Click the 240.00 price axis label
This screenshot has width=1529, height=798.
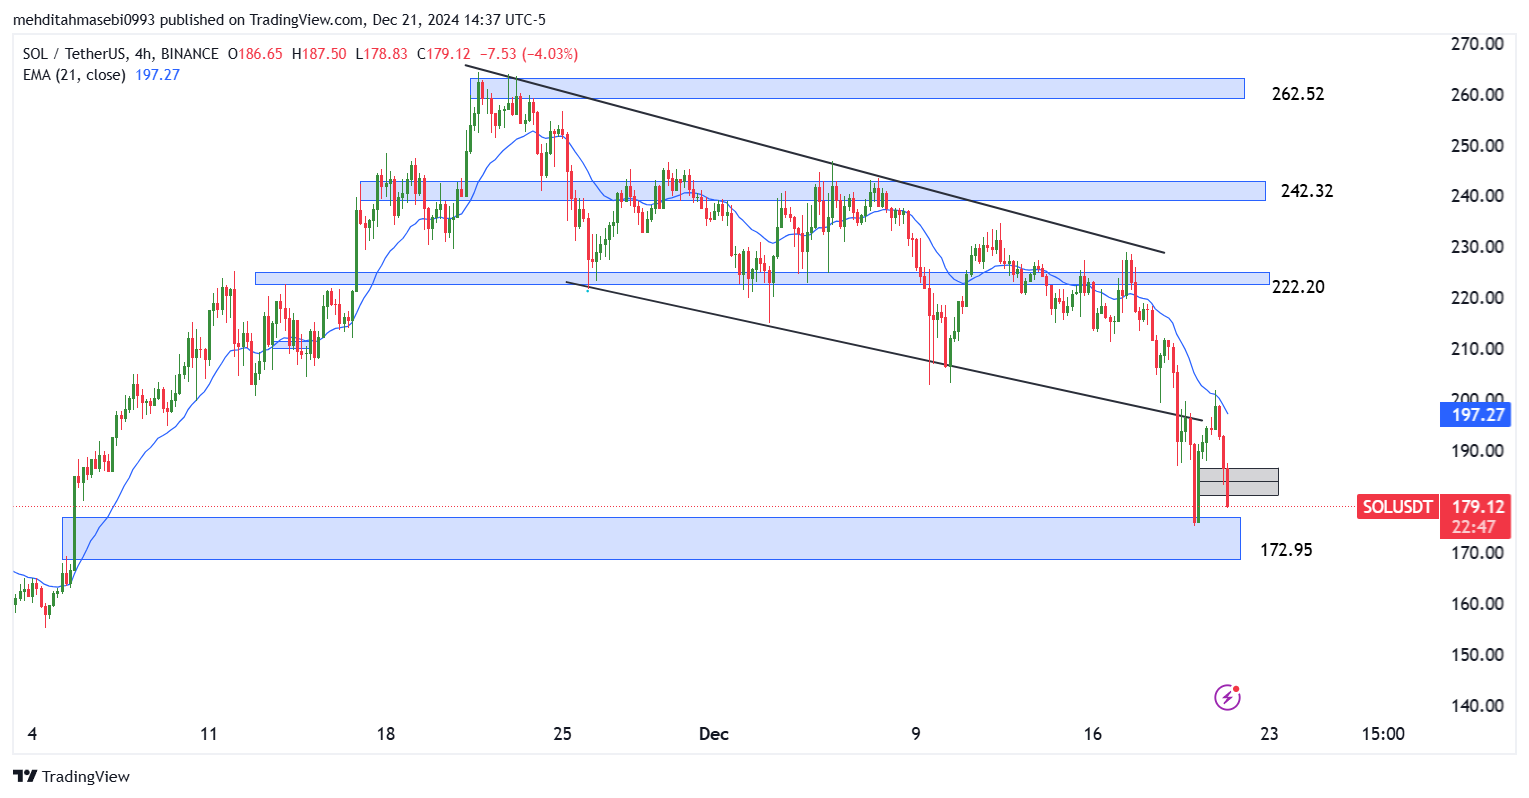click(x=1477, y=196)
